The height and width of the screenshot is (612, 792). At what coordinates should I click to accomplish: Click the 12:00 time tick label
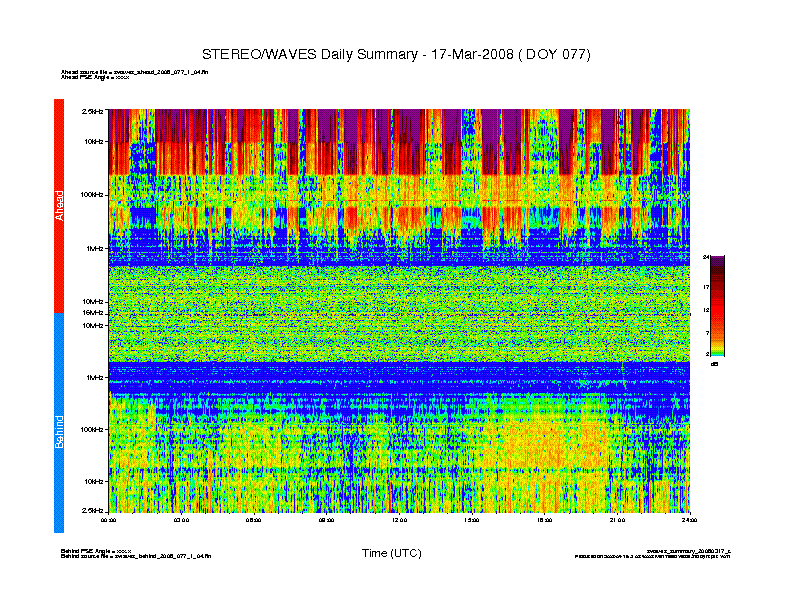399,520
